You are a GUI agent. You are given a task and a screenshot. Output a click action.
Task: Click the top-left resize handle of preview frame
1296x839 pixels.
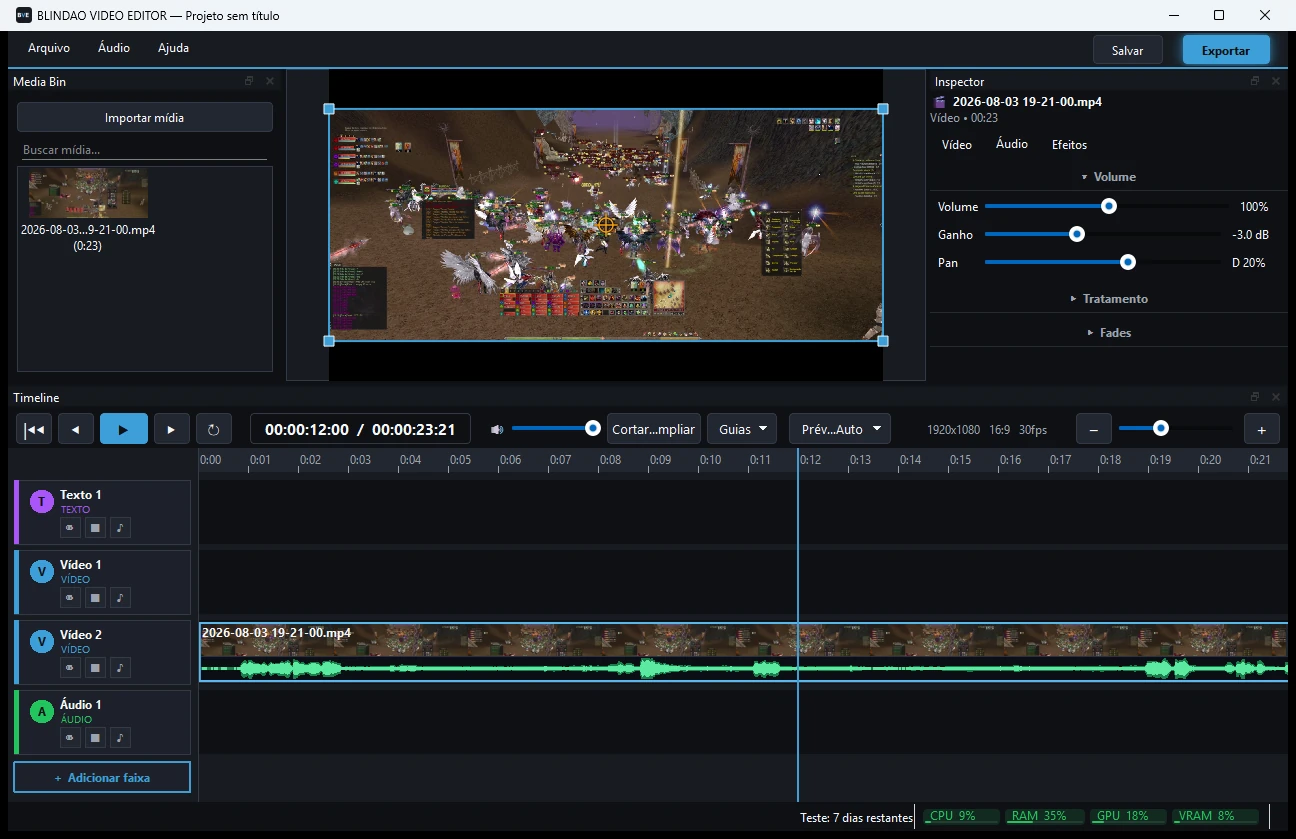[x=329, y=109]
